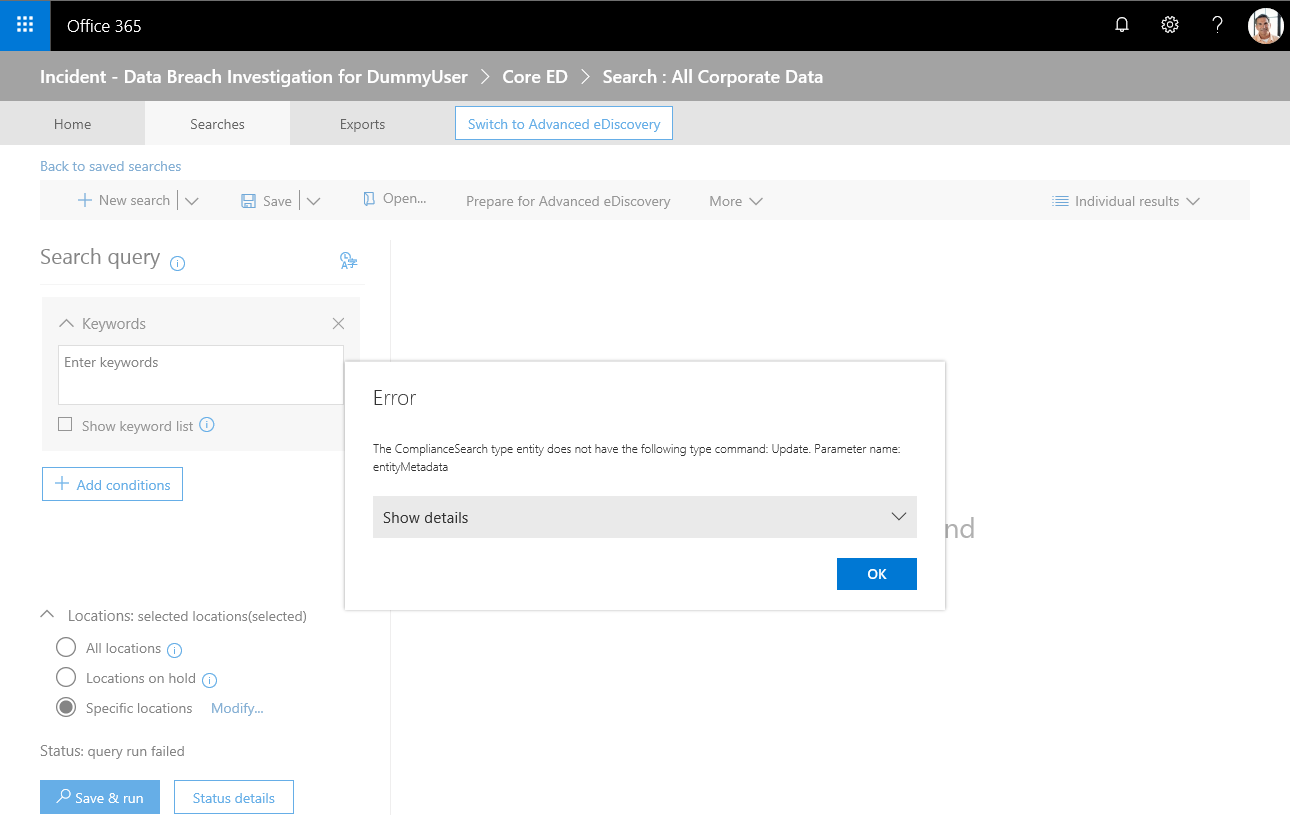Open the user profile picture
Screen dimensions: 1290x824
point(1265,26)
